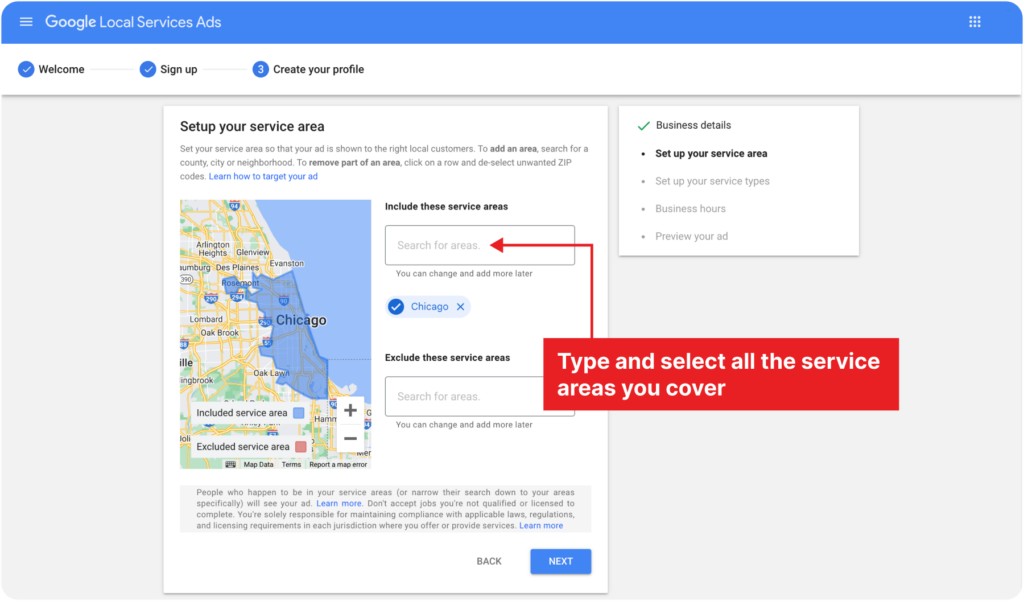Click the Chicago chip label
Screen dimensions: 1024x601
[429, 306]
